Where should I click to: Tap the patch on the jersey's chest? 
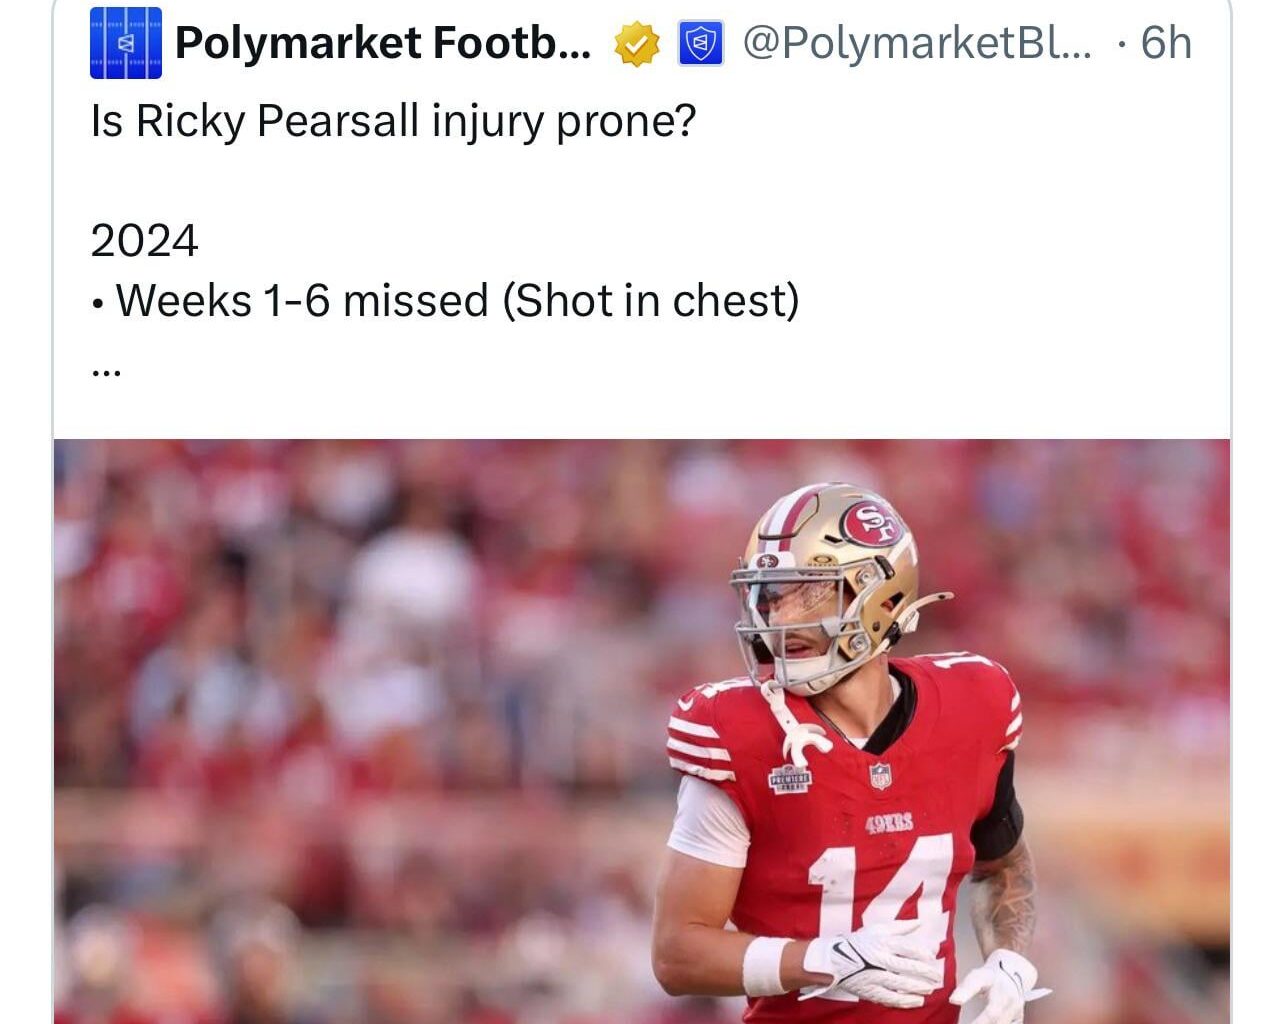point(789,779)
